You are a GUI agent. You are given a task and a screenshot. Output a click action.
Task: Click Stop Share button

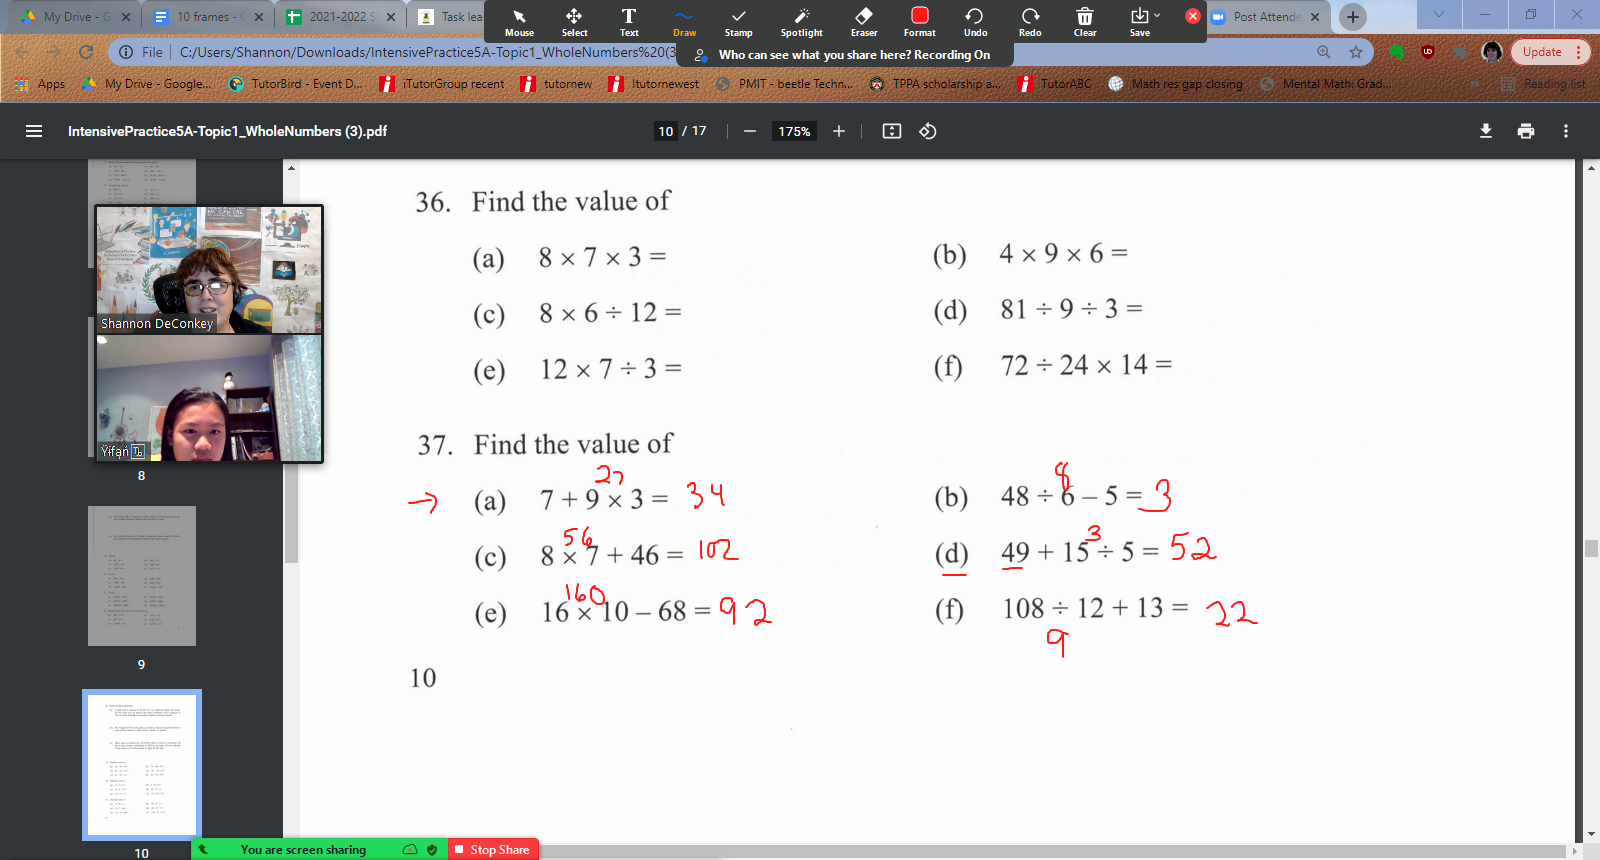(x=492, y=849)
